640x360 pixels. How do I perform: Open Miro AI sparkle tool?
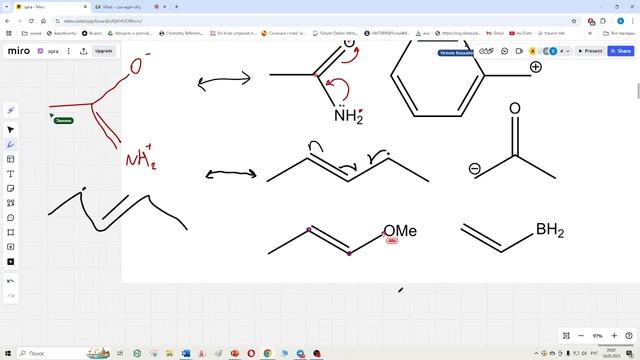pyautogui.click(x=11, y=110)
